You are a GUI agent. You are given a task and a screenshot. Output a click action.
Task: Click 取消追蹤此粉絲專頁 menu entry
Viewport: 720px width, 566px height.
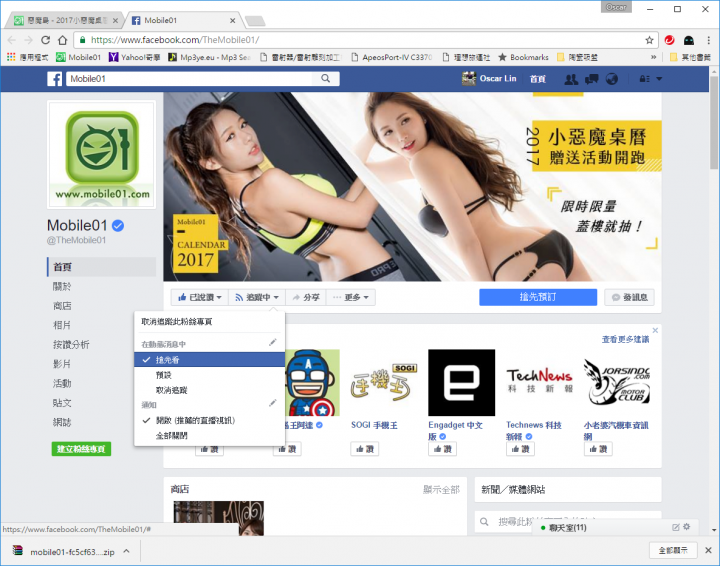coord(209,322)
